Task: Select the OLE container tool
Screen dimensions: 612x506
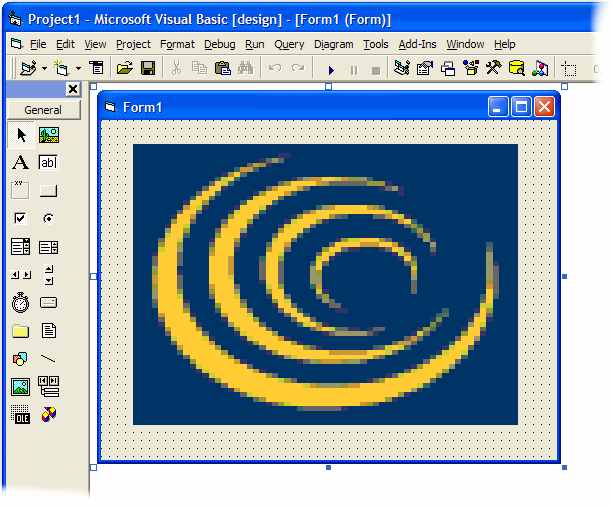Action: [x=20, y=415]
